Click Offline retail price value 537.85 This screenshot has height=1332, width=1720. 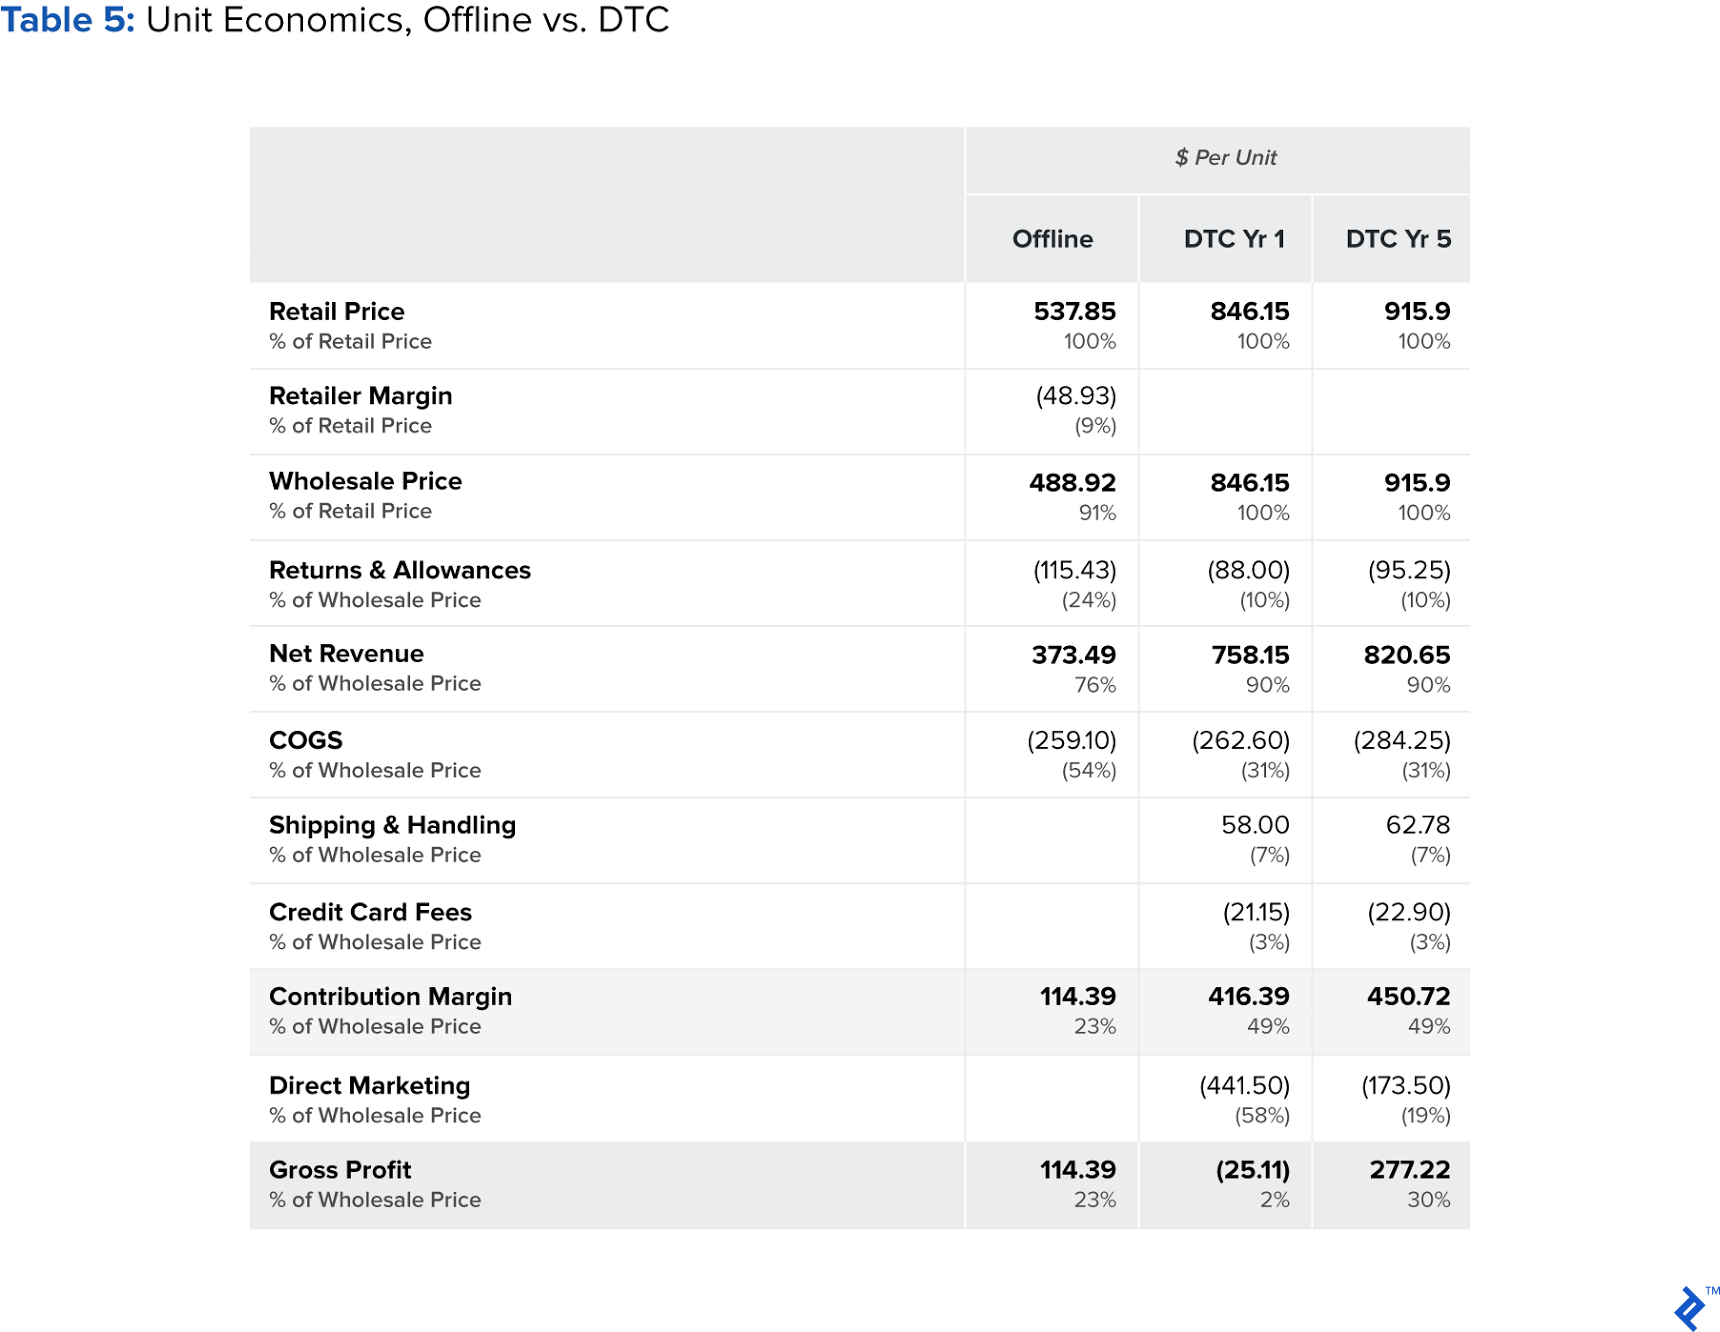[x=1075, y=311]
